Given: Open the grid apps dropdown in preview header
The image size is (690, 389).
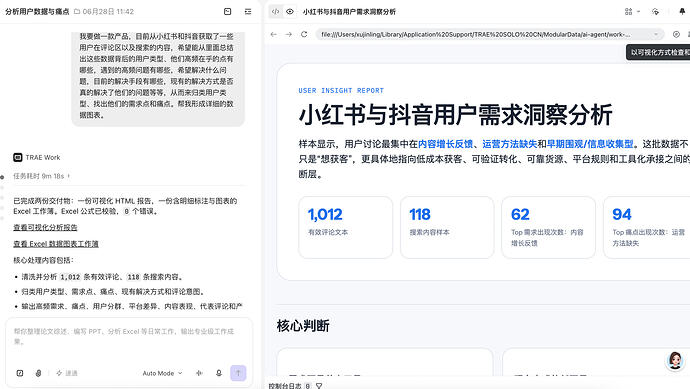Looking at the screenshot, I should pyautogui.click(x=632, y=11).
